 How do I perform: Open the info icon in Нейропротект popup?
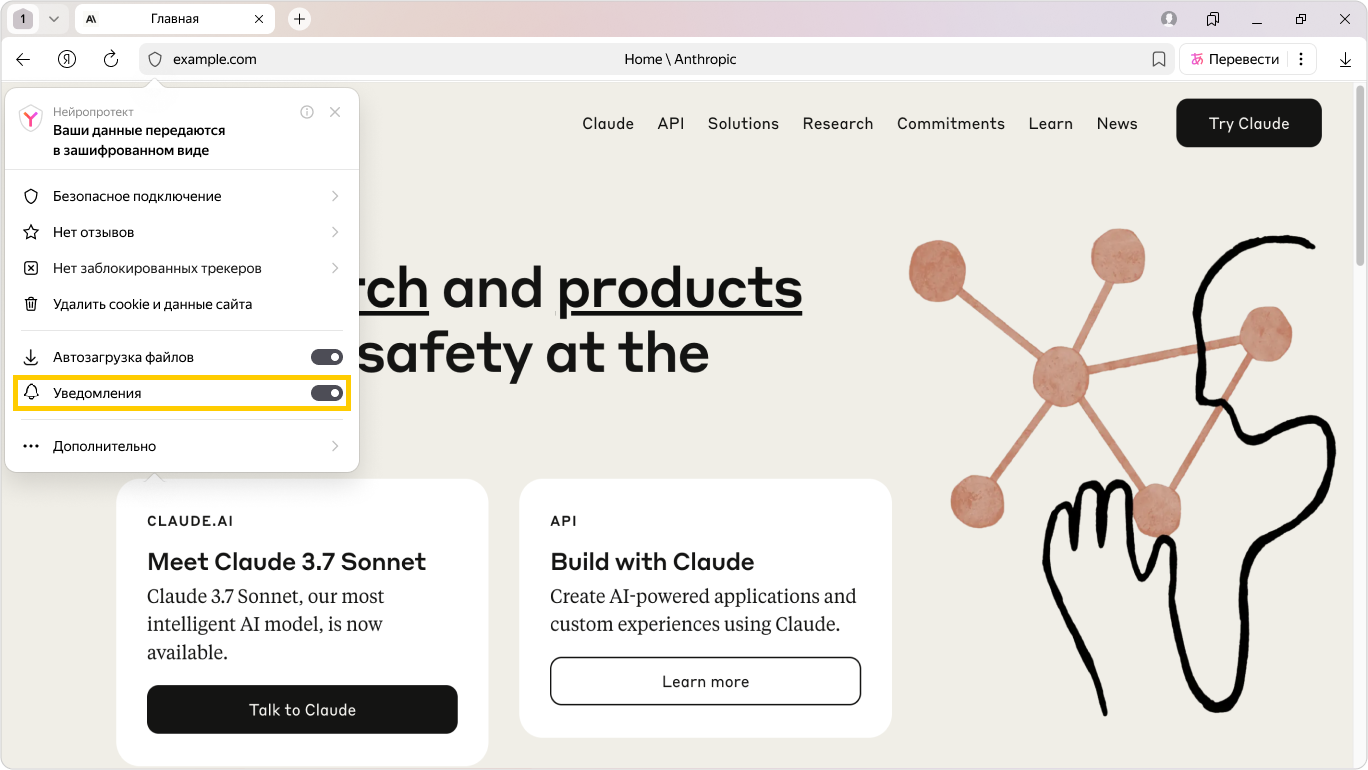pos(307,112)
